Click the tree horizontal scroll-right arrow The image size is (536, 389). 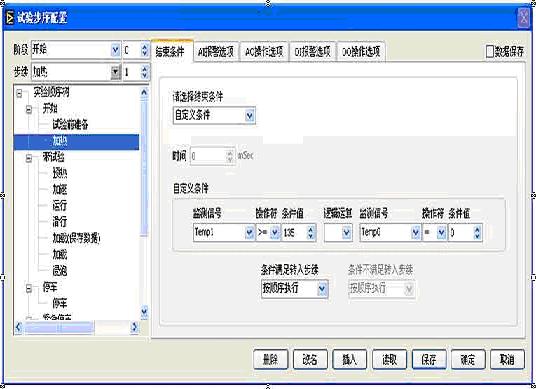134,328
